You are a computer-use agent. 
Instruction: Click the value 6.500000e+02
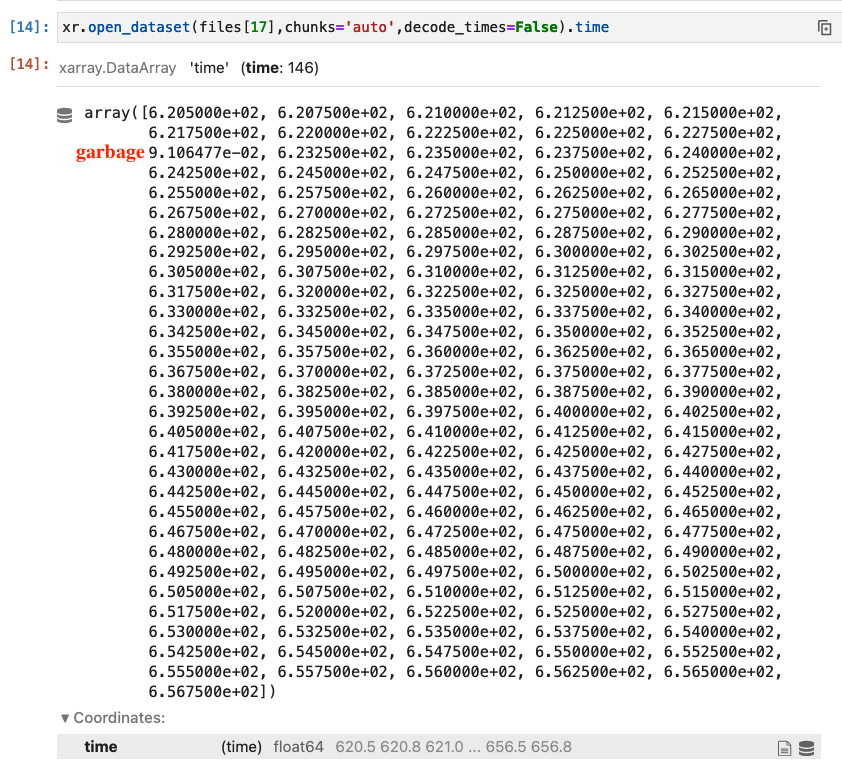[590, 572]
